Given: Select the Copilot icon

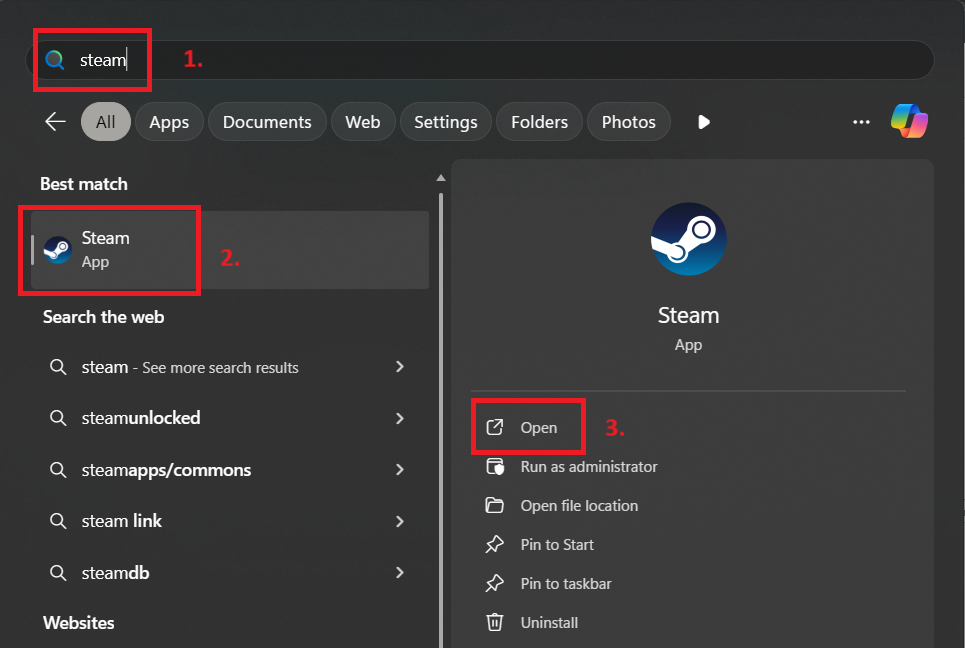Looking at the screenshot, I should click(909, 121).
